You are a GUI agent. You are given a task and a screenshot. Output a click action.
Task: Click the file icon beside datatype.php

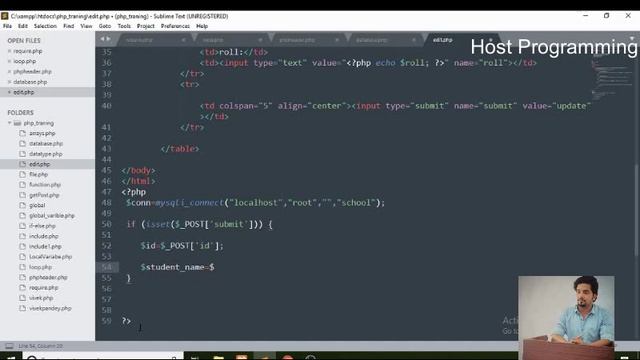[x=22, y=154]
